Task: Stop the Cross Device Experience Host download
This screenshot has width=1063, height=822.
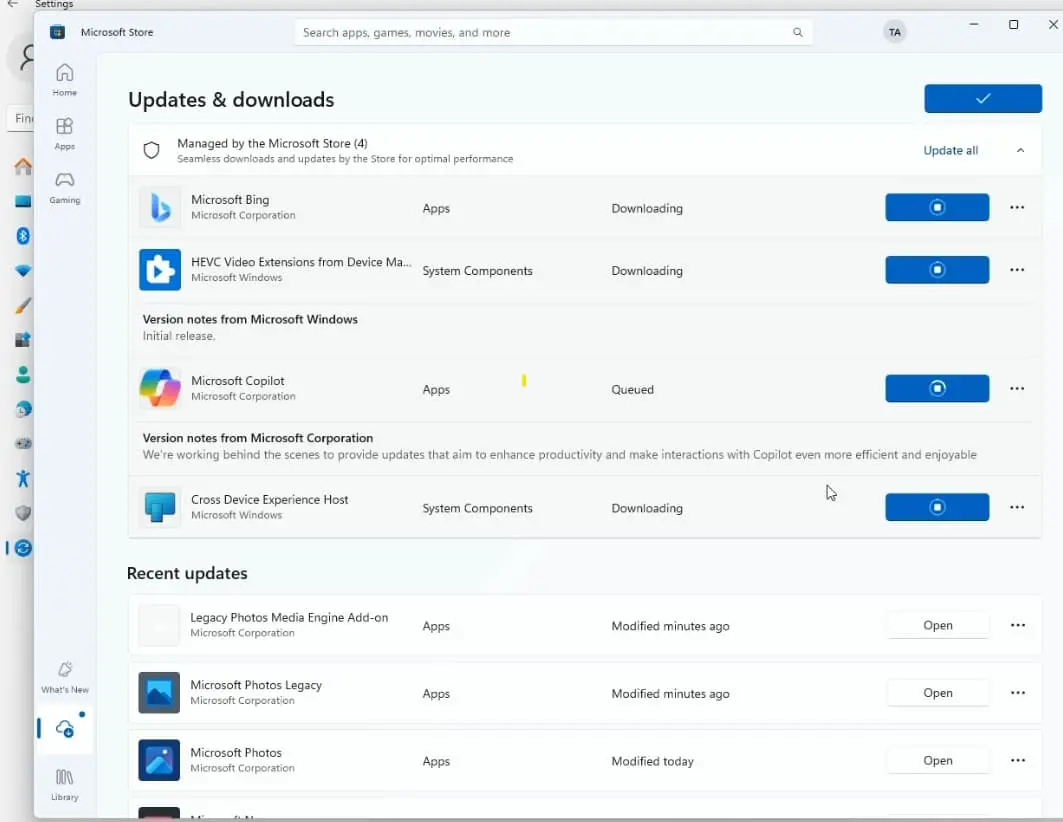Action: [x=937, y=507]
